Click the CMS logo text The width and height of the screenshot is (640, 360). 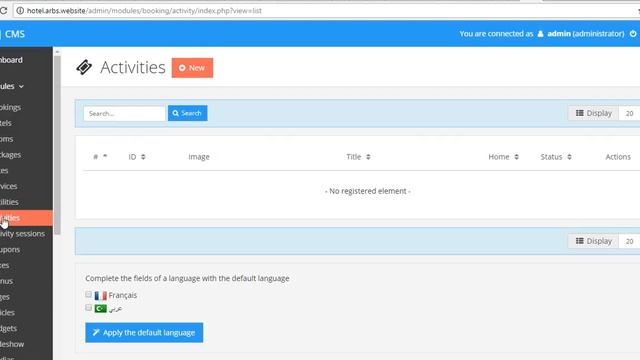click(15, 34)
